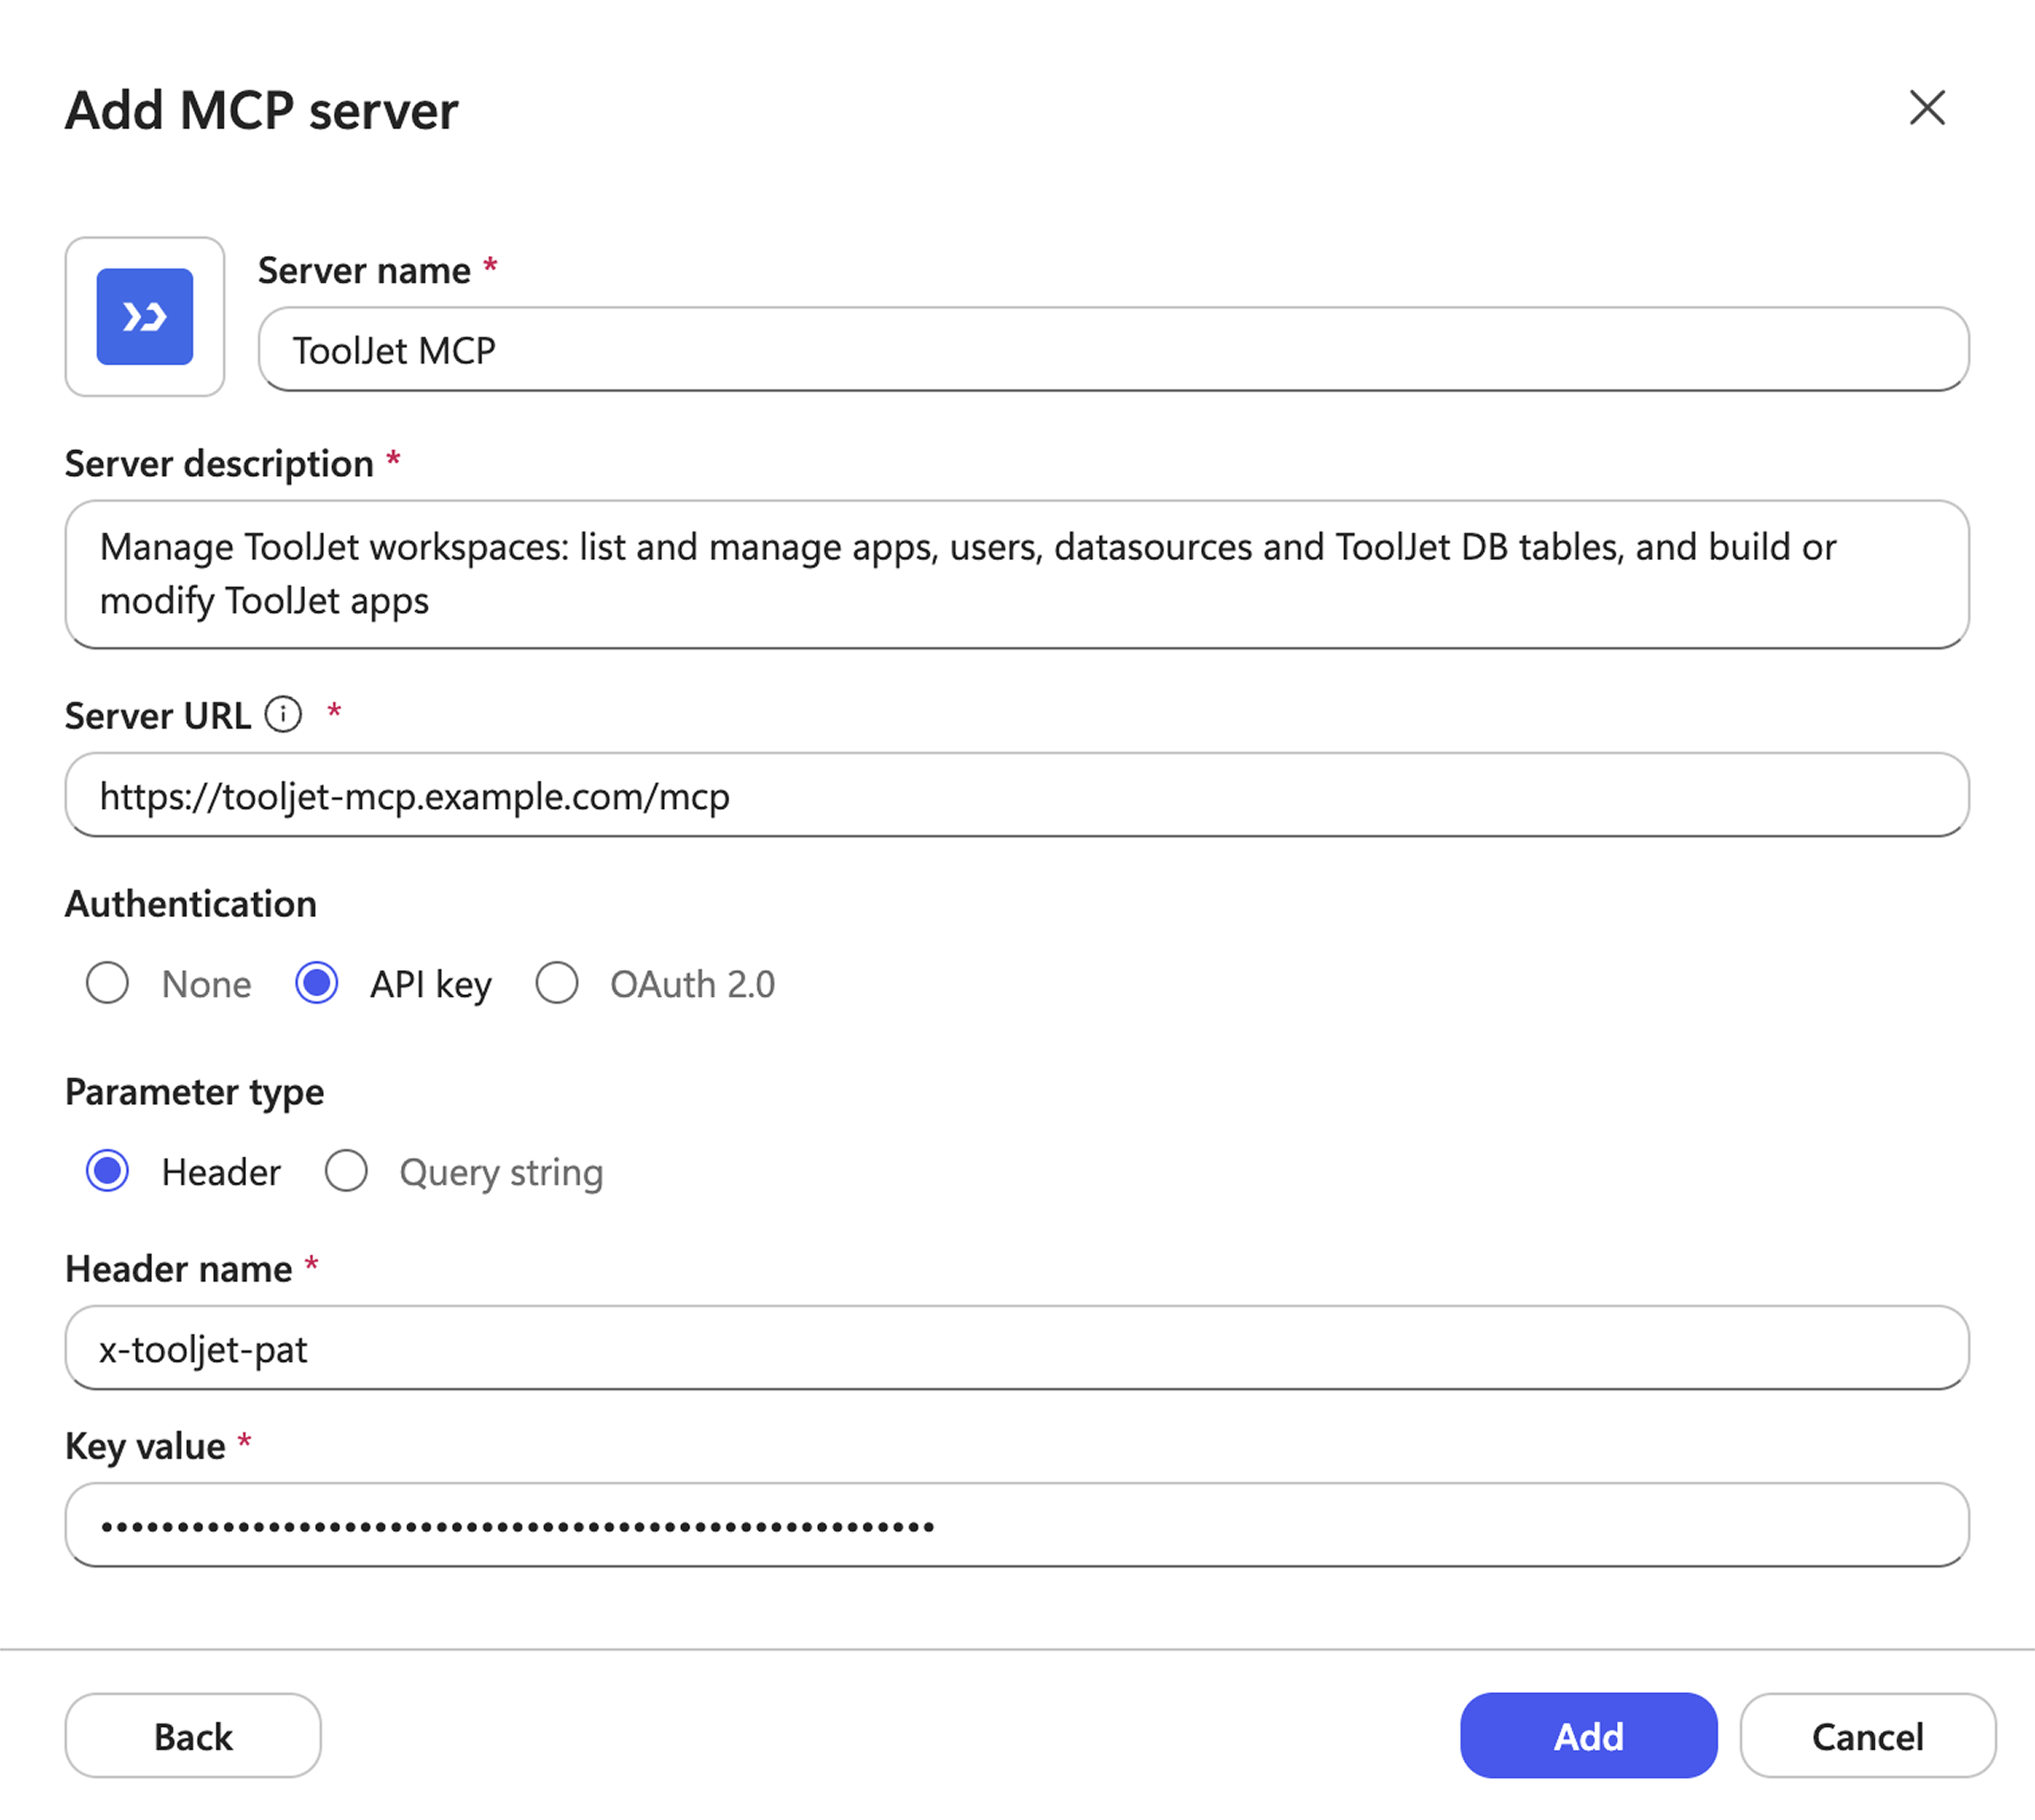This screenshot has width=2035, height=1820.
Task: Click the Add MCP server heading
Action: click(262, 110)
